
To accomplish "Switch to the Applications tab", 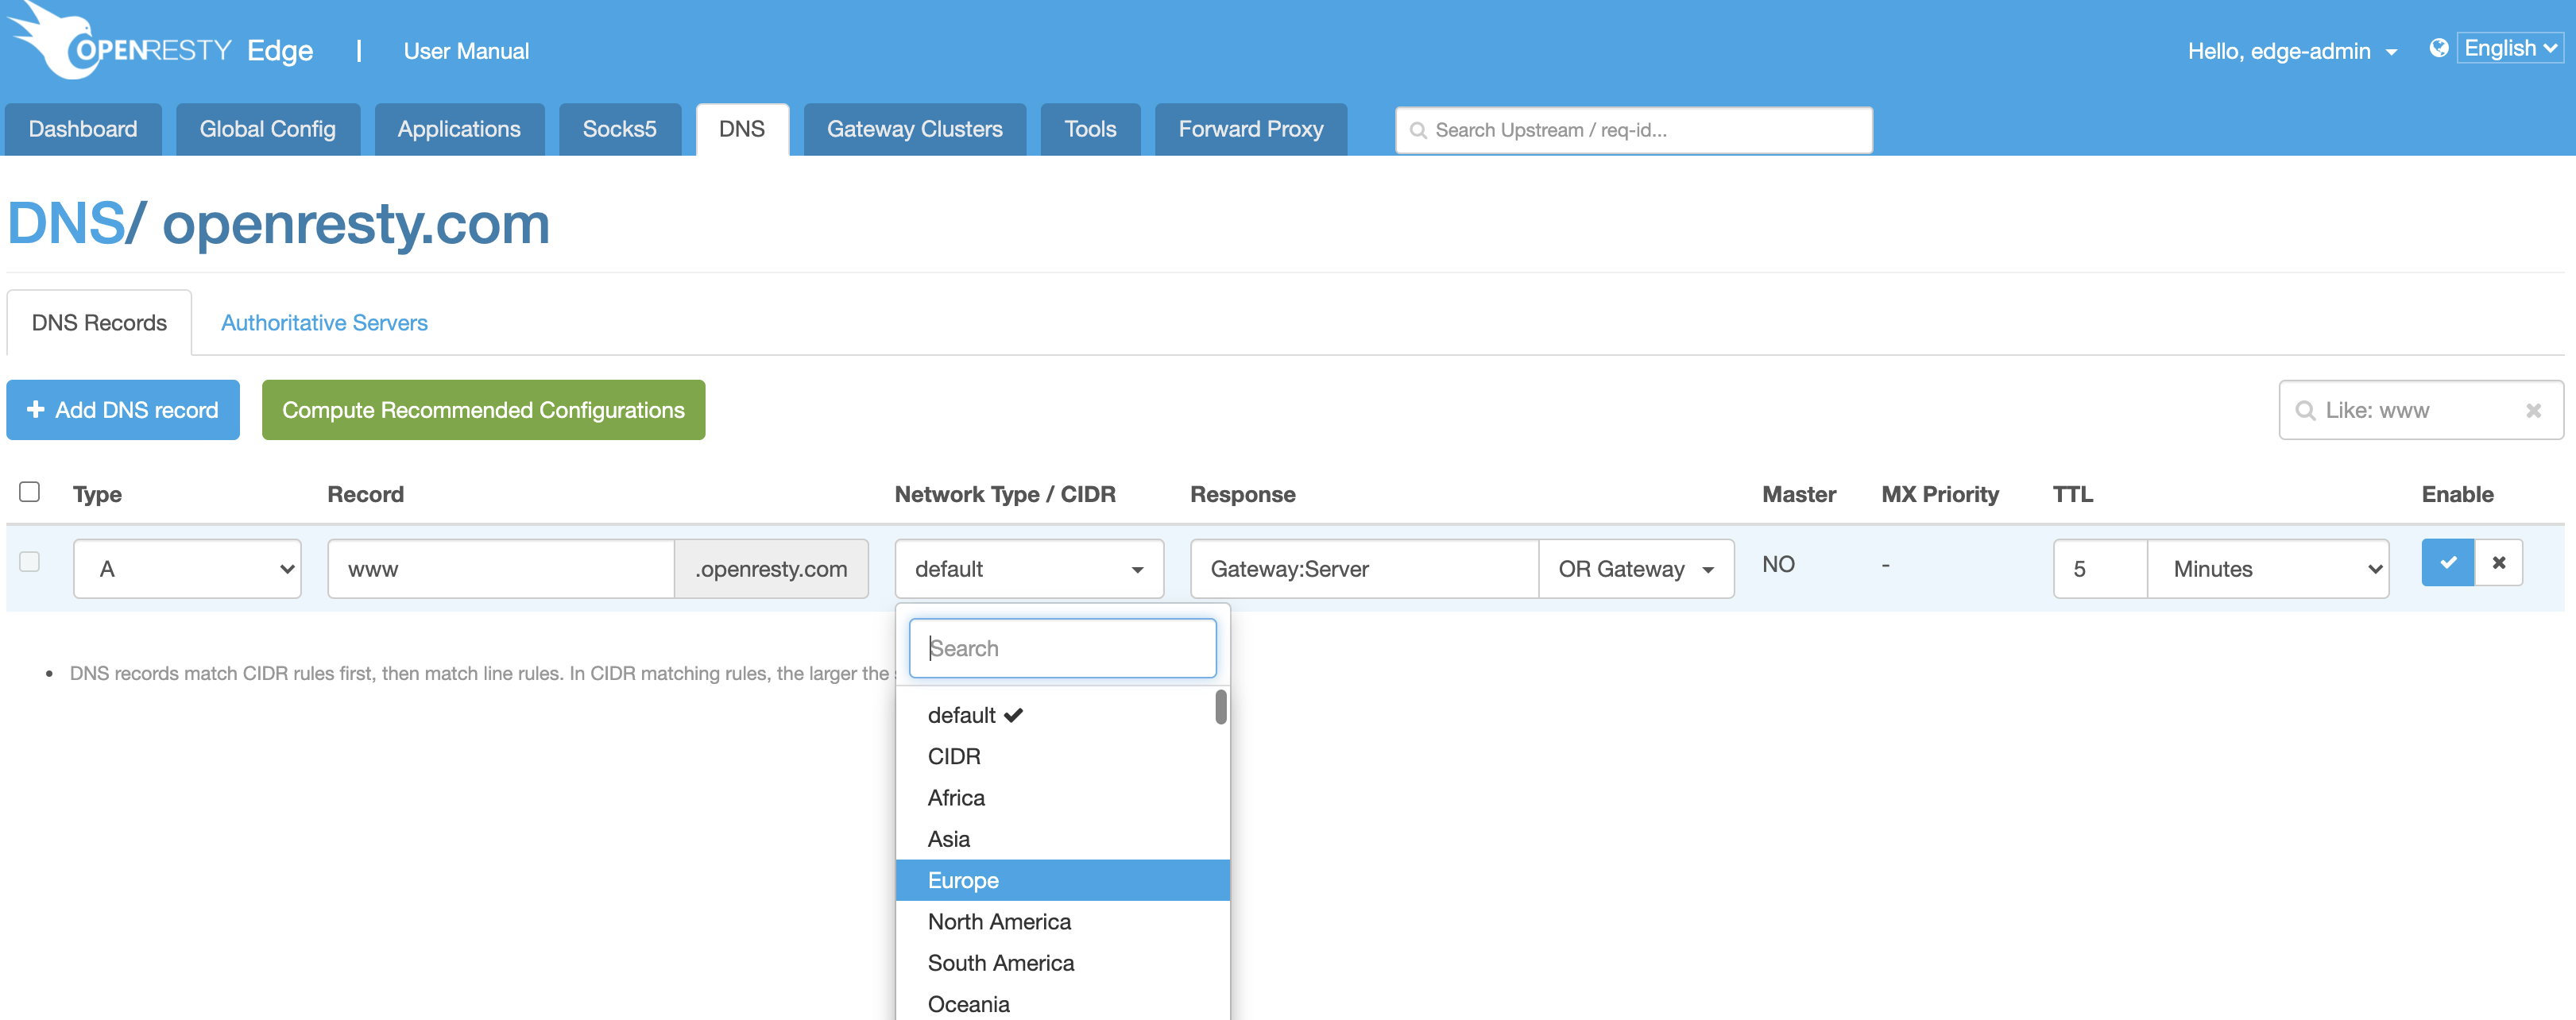I will pyautogui.click(x=459, y=129).
